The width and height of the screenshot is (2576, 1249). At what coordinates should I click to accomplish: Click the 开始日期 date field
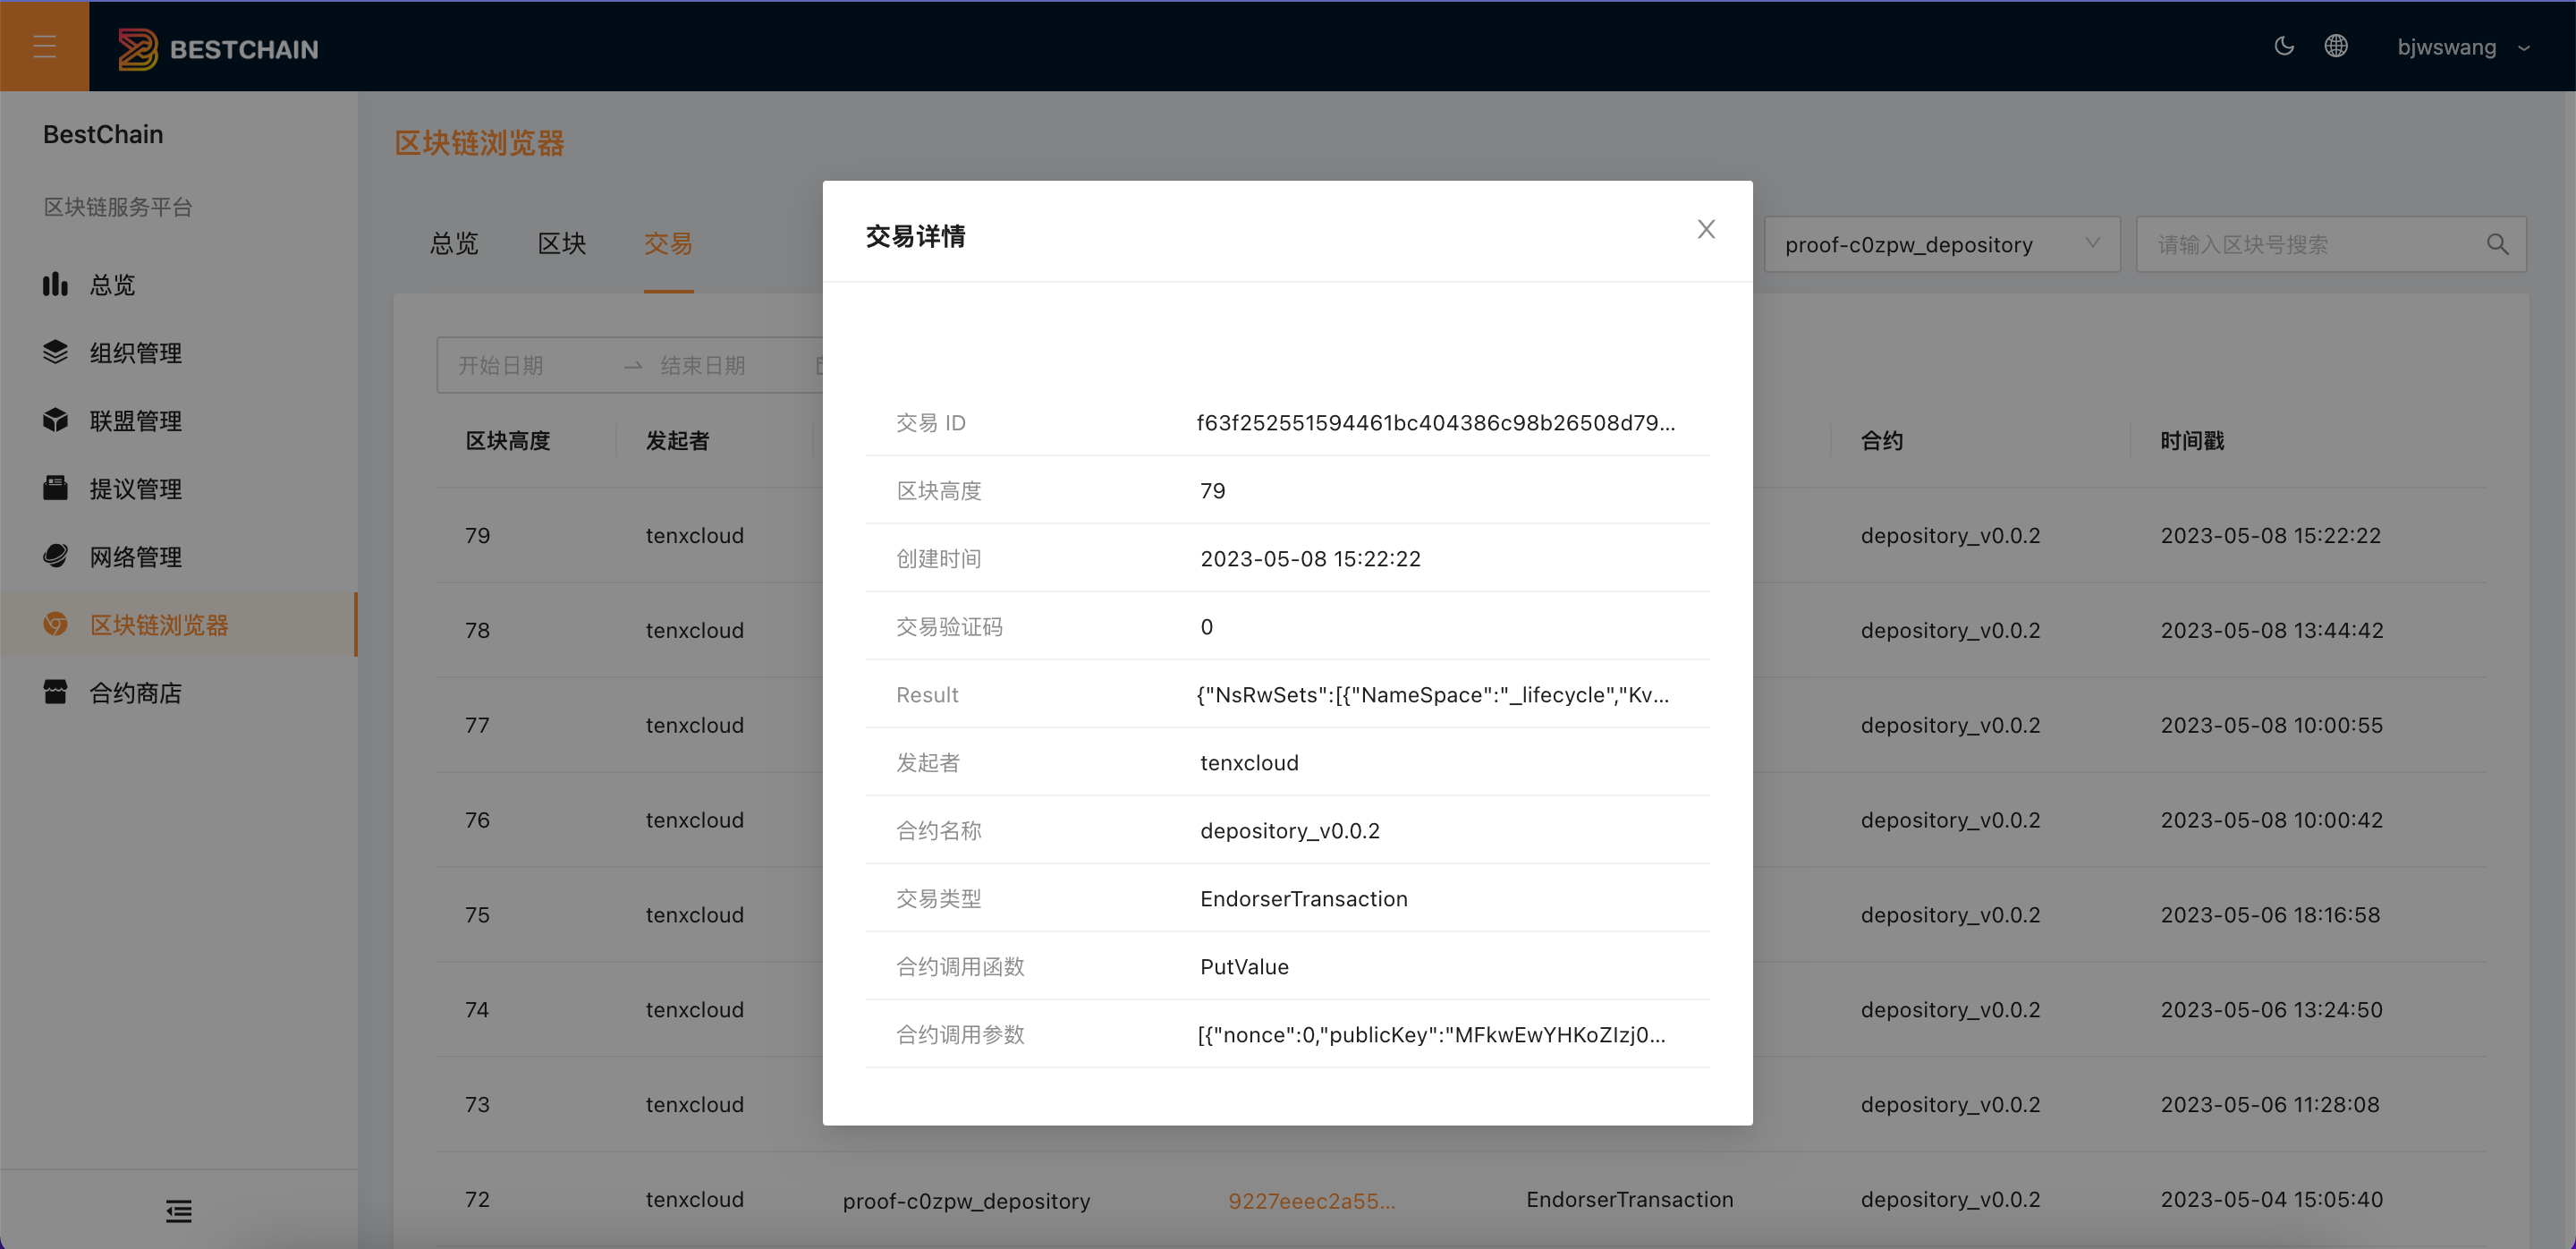pyautogui.click(x=501, y=365)
